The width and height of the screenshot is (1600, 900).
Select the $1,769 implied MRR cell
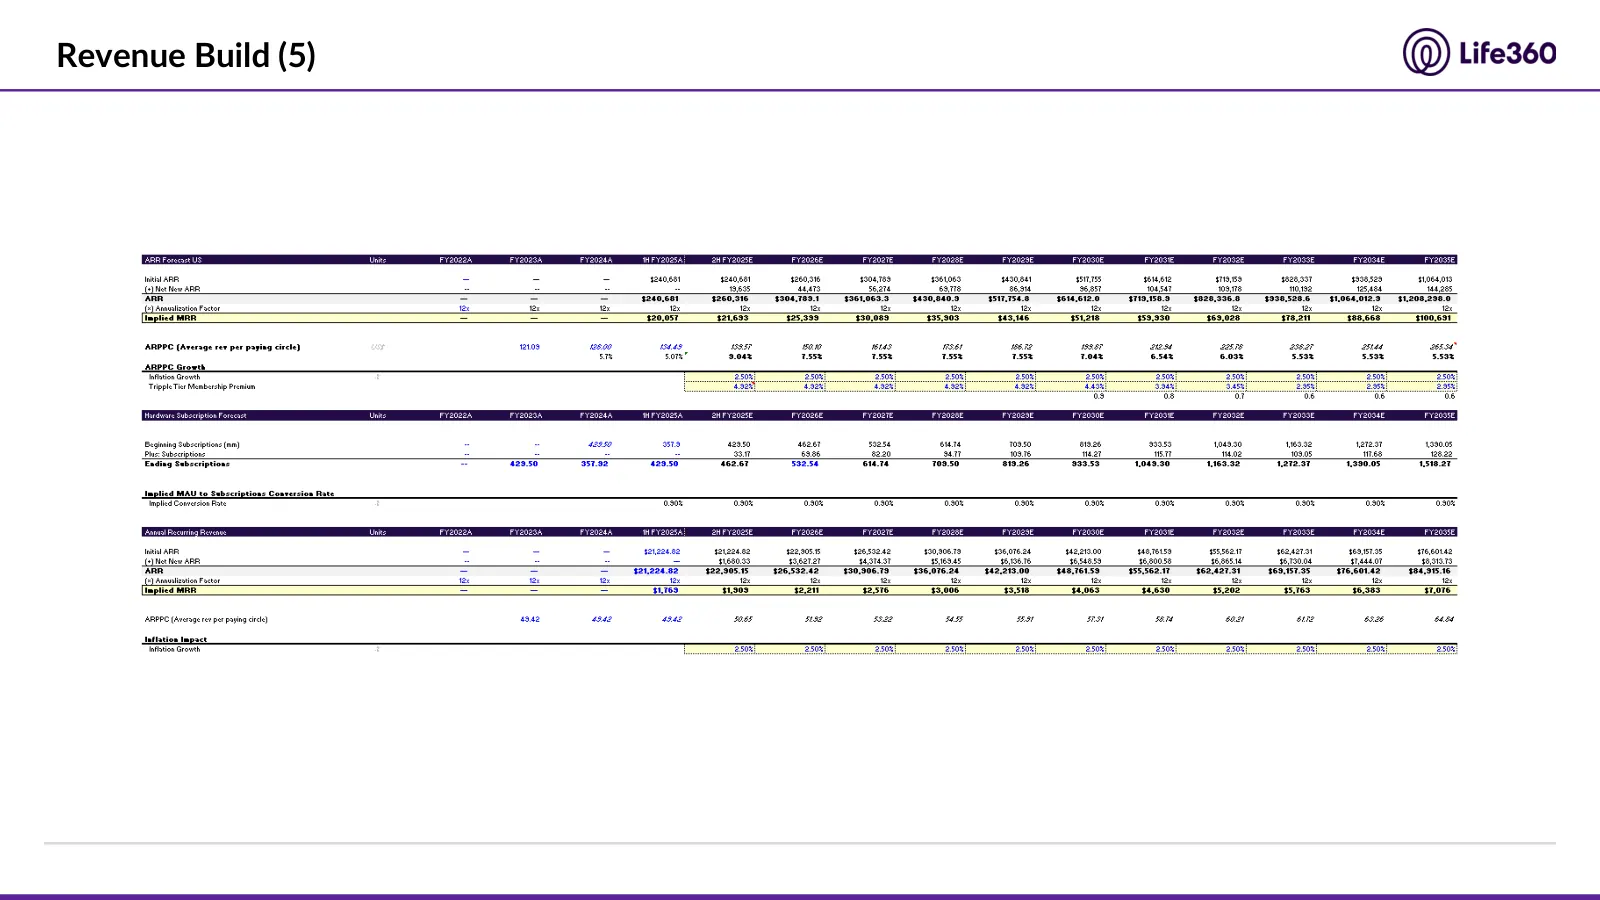(x=666, y=590)
